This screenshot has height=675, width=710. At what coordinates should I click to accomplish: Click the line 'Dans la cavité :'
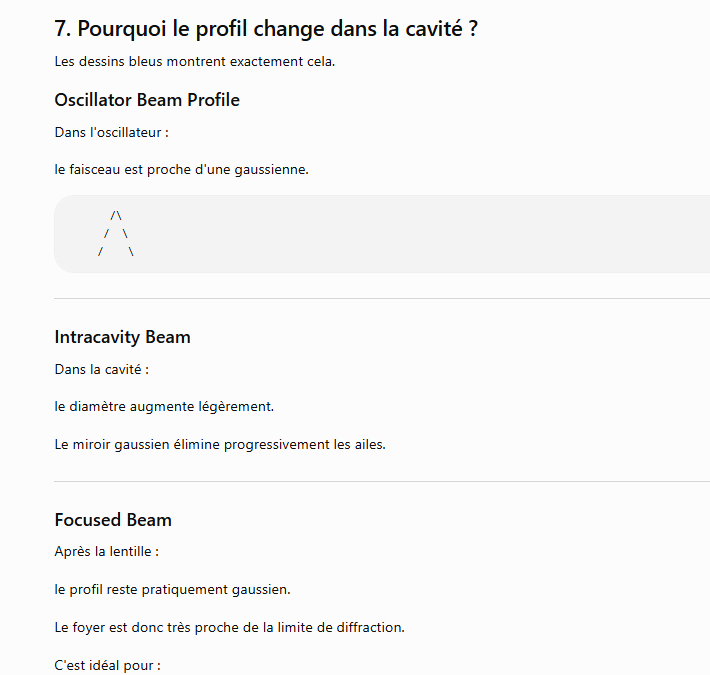click(102, 369)
